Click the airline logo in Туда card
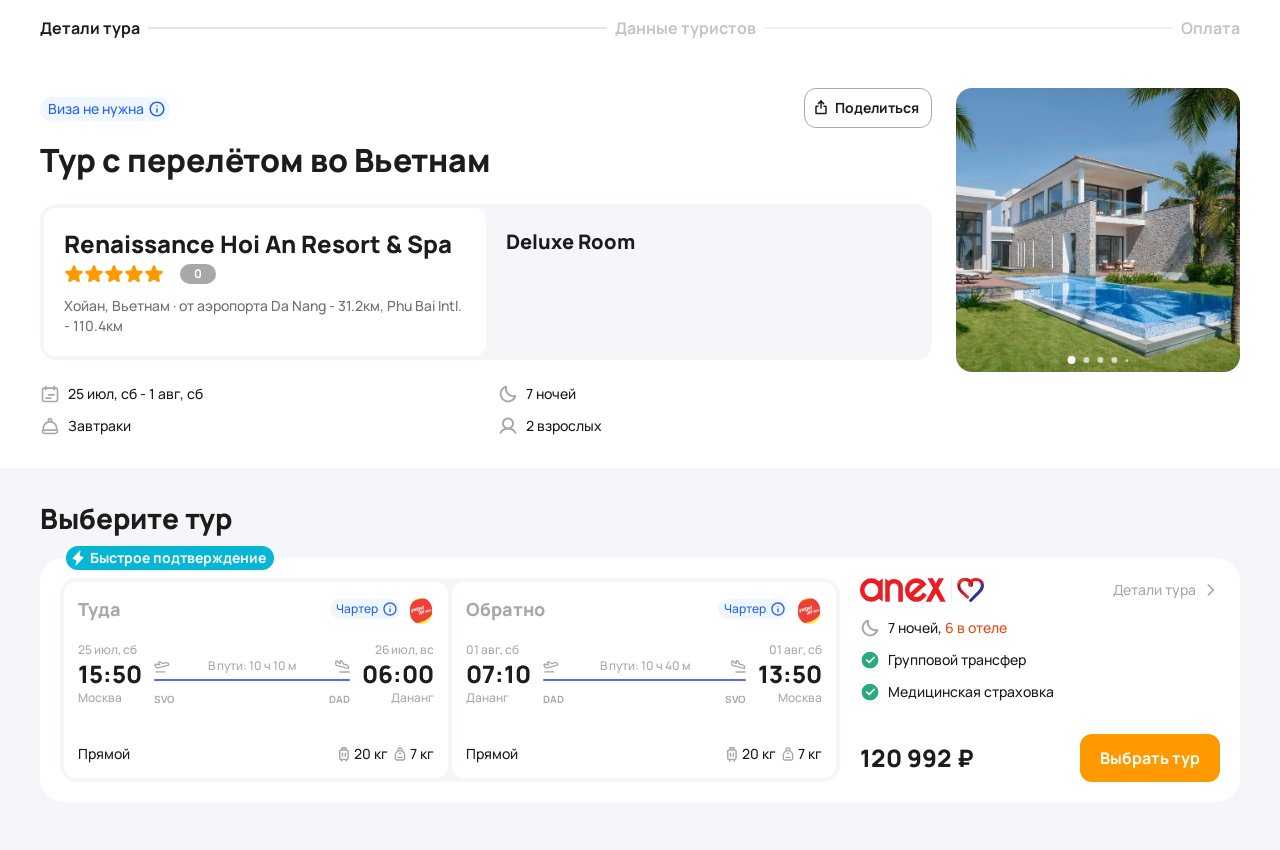 click(421, 610)
